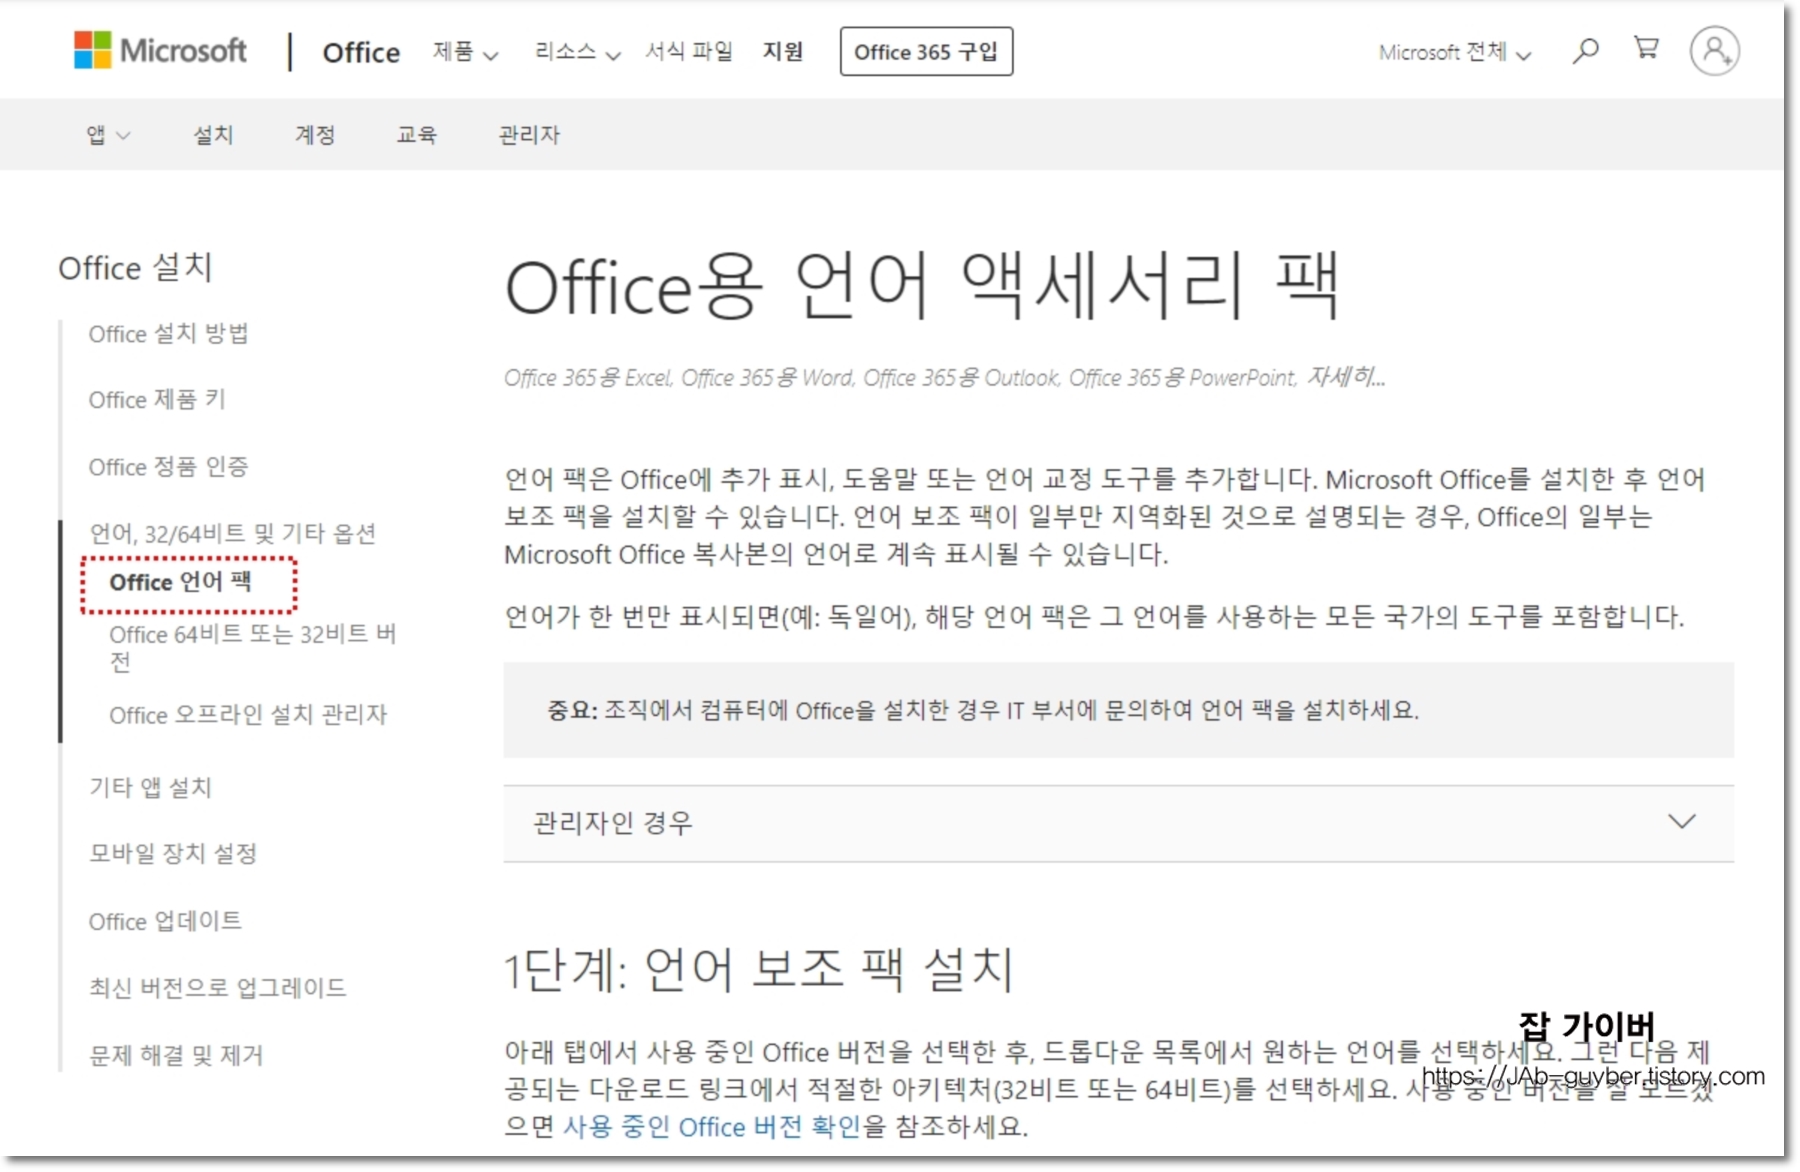This screenshot has width=1800, height=1172.
Task: Select the 설치 tab
Action: coord(213,135)
